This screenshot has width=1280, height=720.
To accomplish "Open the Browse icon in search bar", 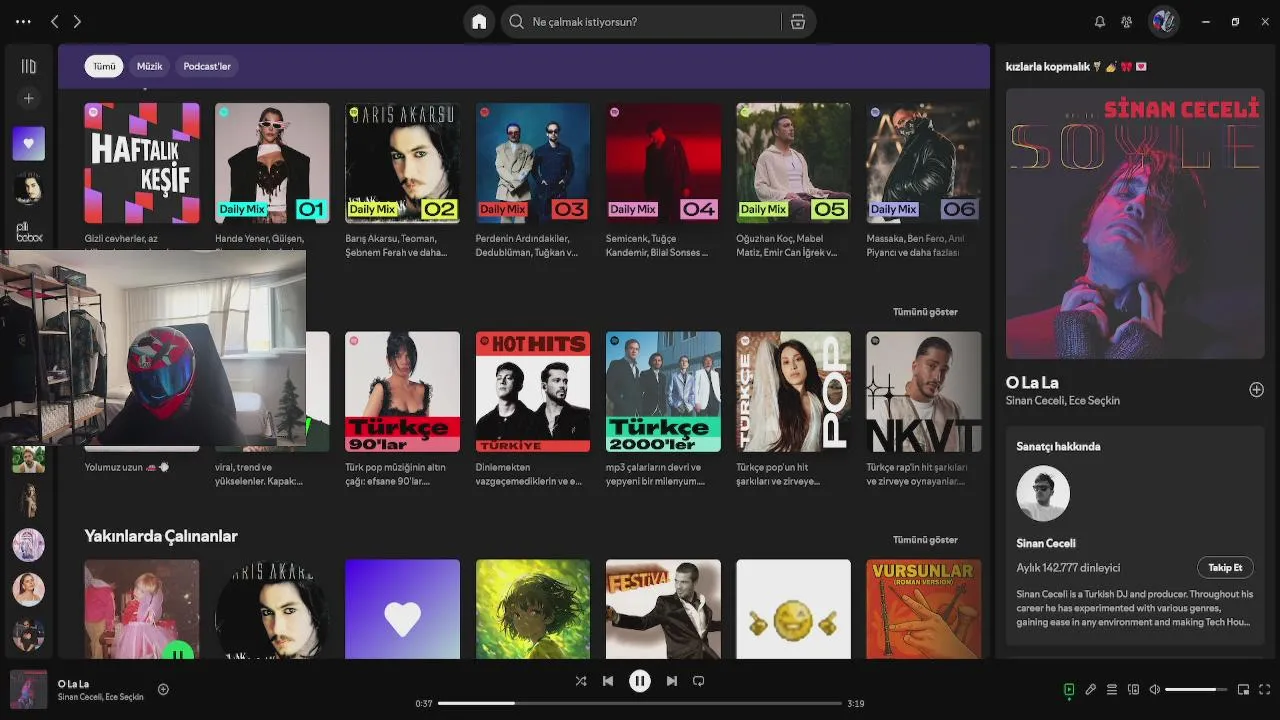I will pyautogui.click(x=798, y=22).
